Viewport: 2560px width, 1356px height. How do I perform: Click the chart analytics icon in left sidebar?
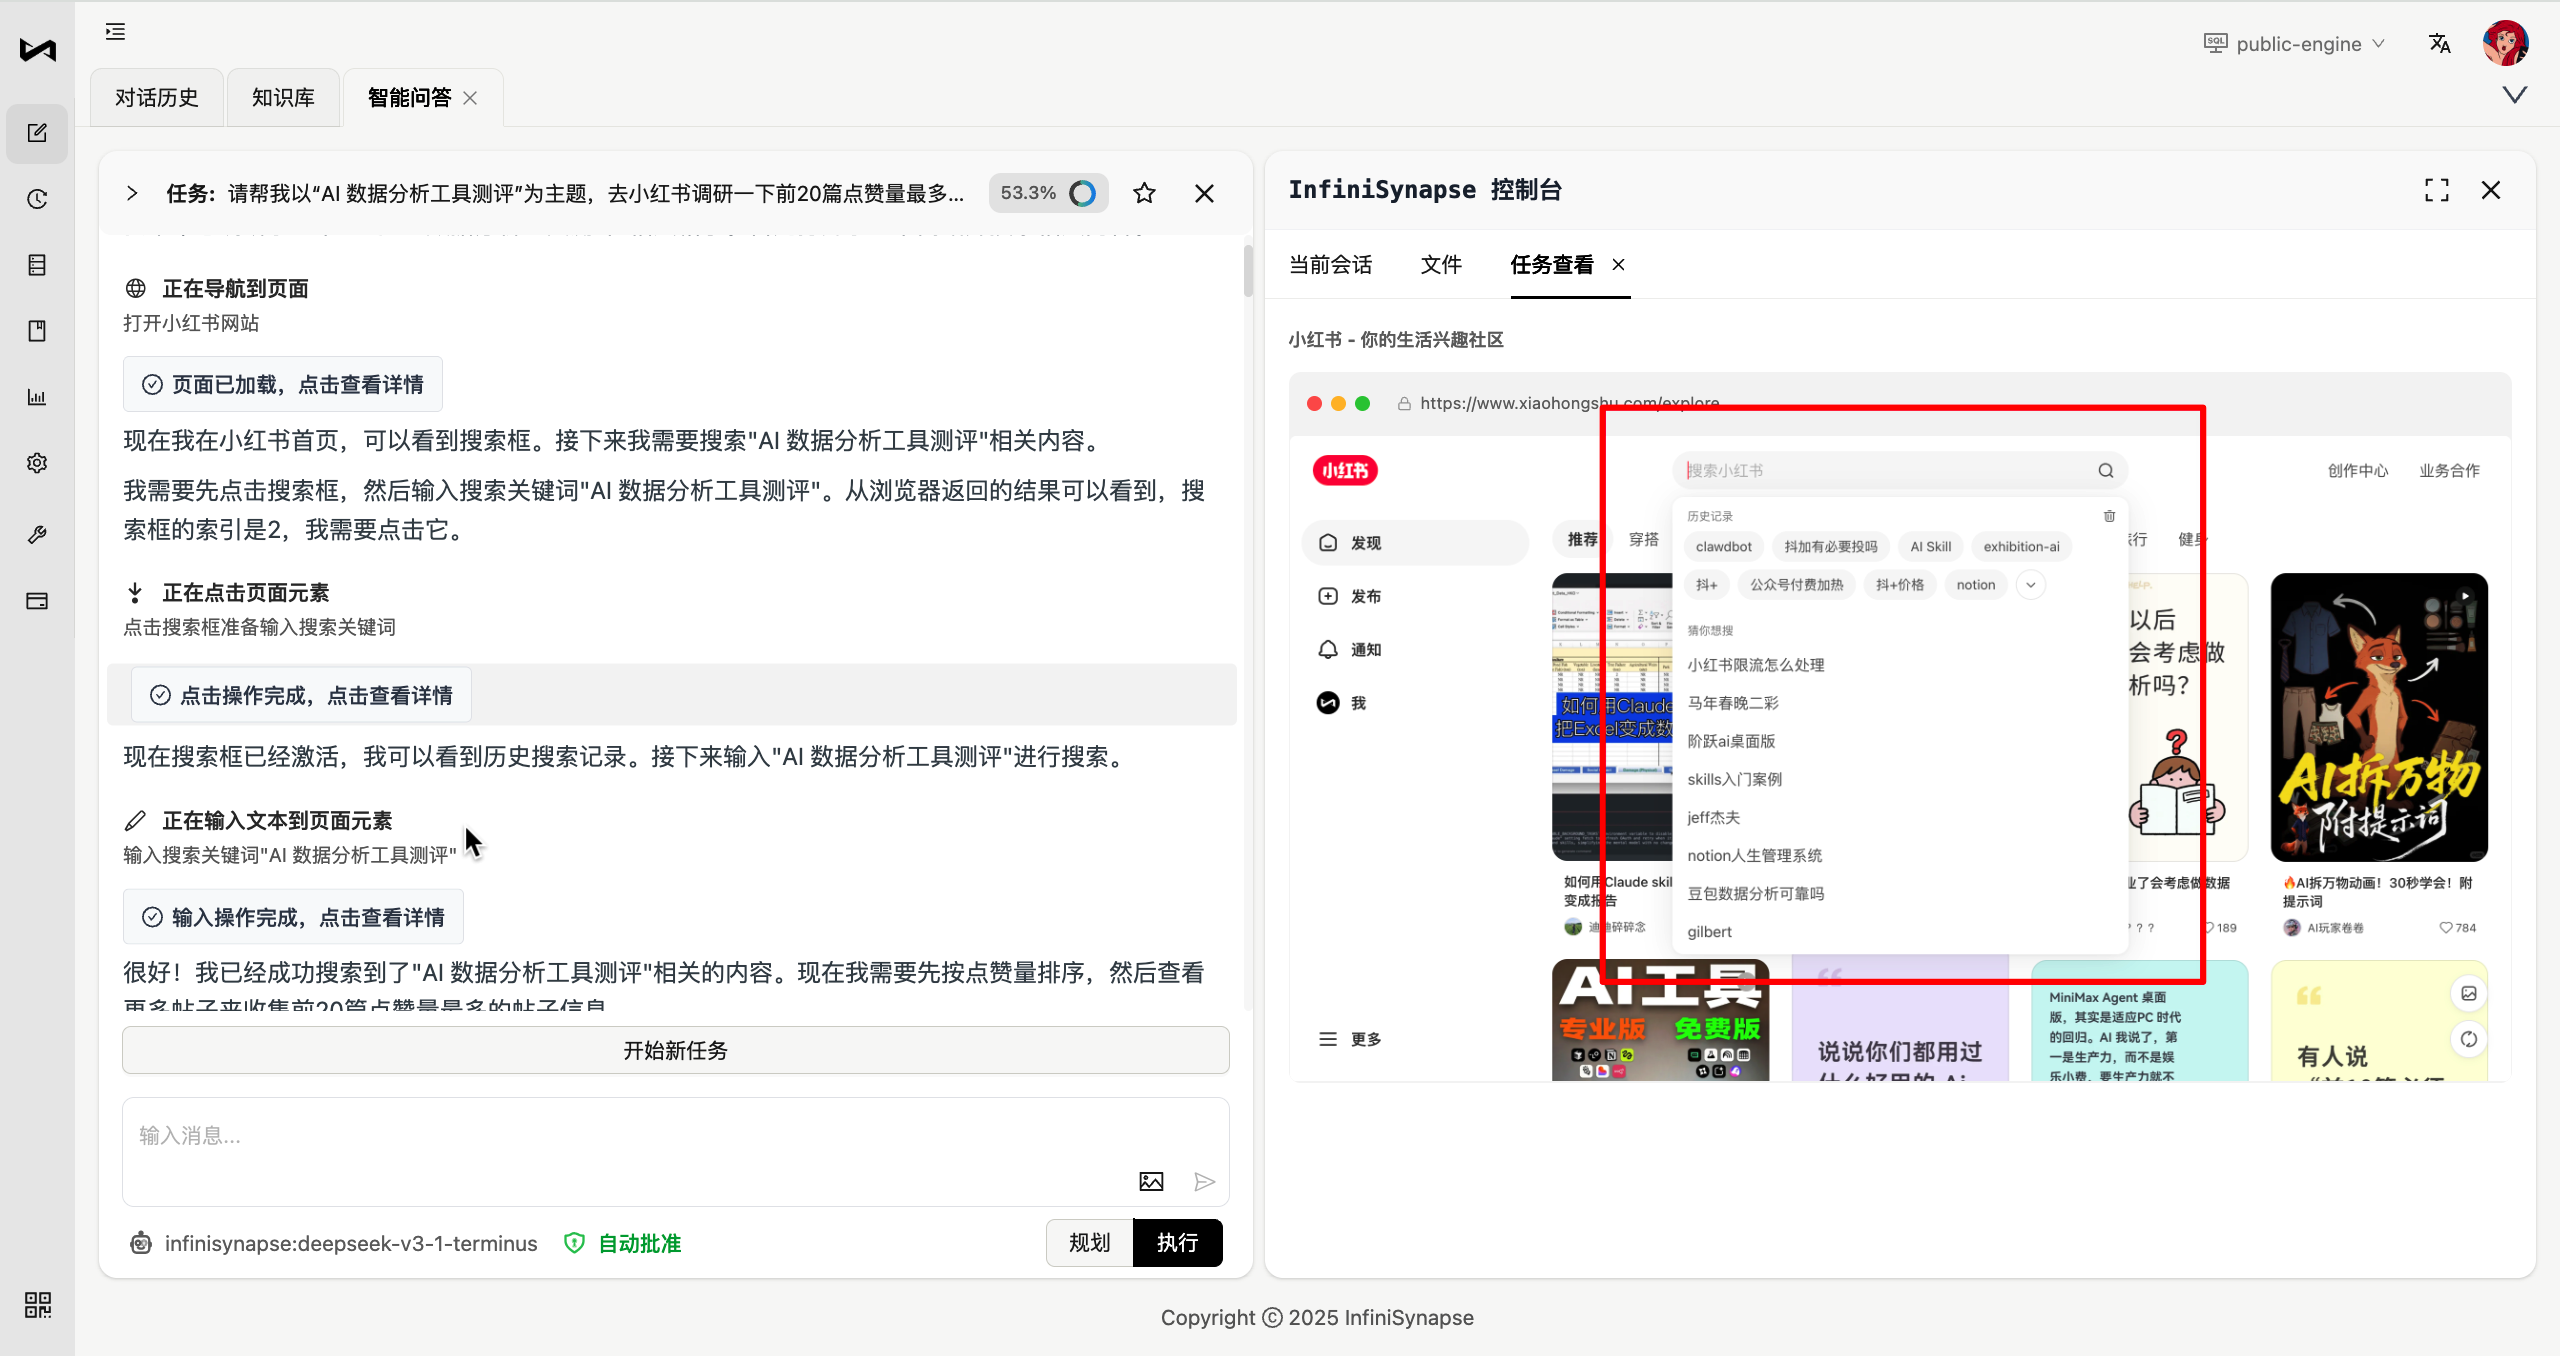(x=37, y=397)
